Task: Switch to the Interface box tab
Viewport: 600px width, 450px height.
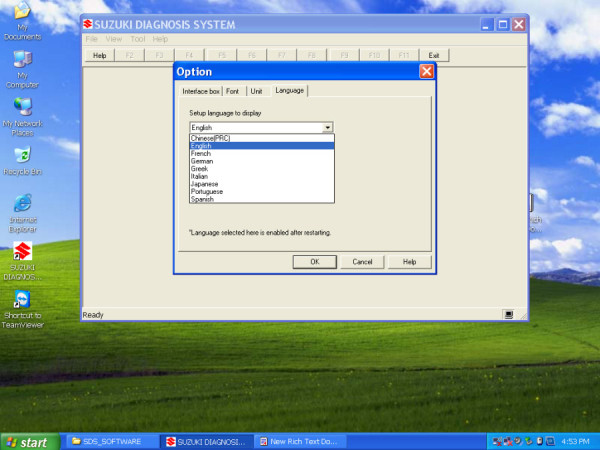Action: point(200,91)
